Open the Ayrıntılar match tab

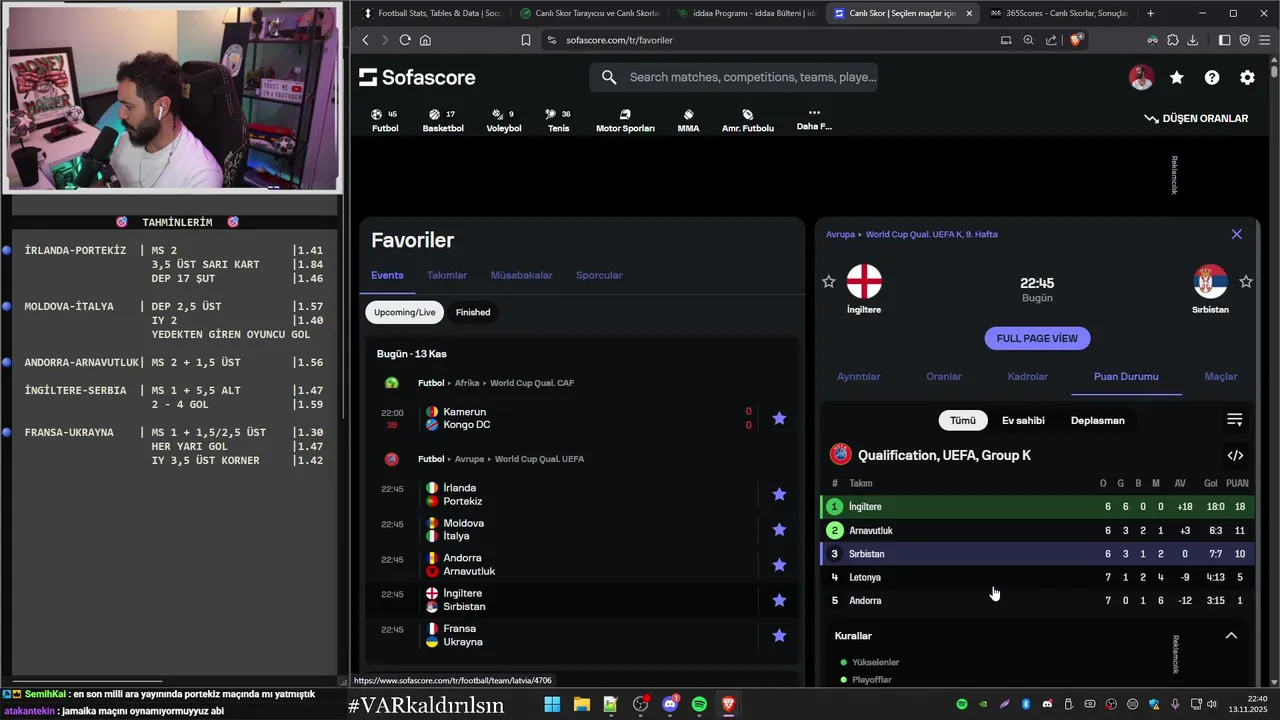(858, 377)
